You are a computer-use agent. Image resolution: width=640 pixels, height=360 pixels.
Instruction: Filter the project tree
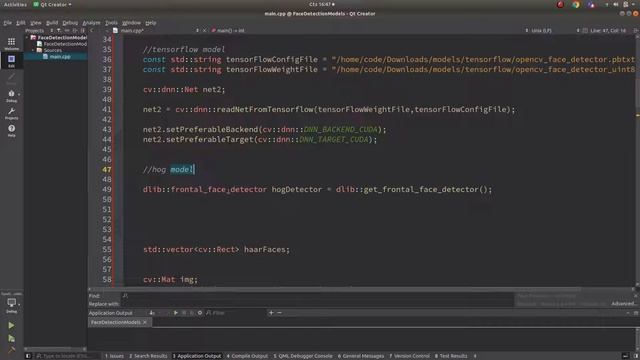59,31
